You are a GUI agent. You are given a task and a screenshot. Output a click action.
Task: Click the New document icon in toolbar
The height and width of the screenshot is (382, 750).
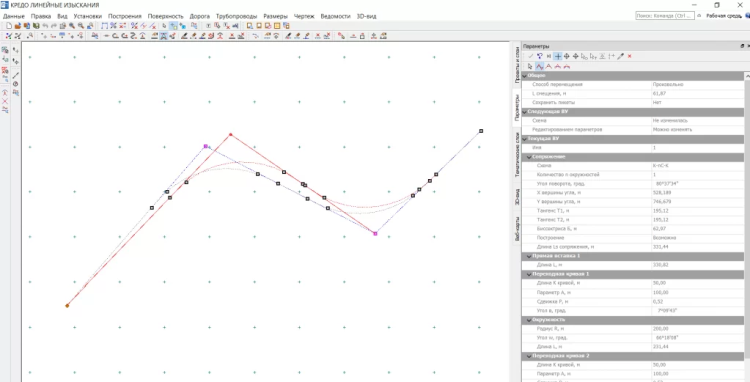(9, 25)
